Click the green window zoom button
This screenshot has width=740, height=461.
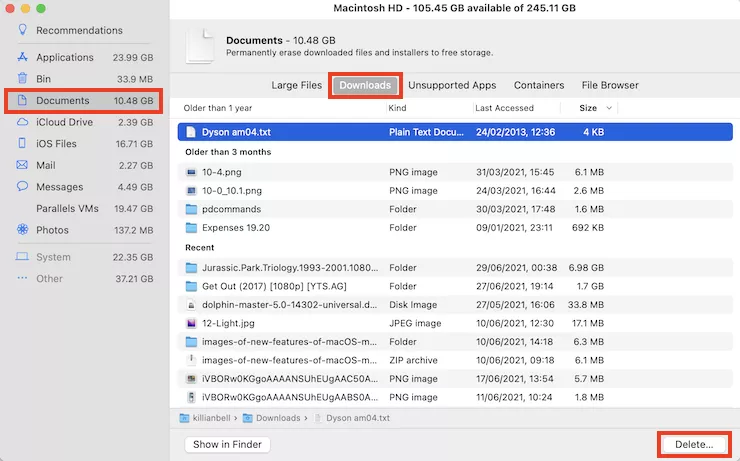pos(41,8)
